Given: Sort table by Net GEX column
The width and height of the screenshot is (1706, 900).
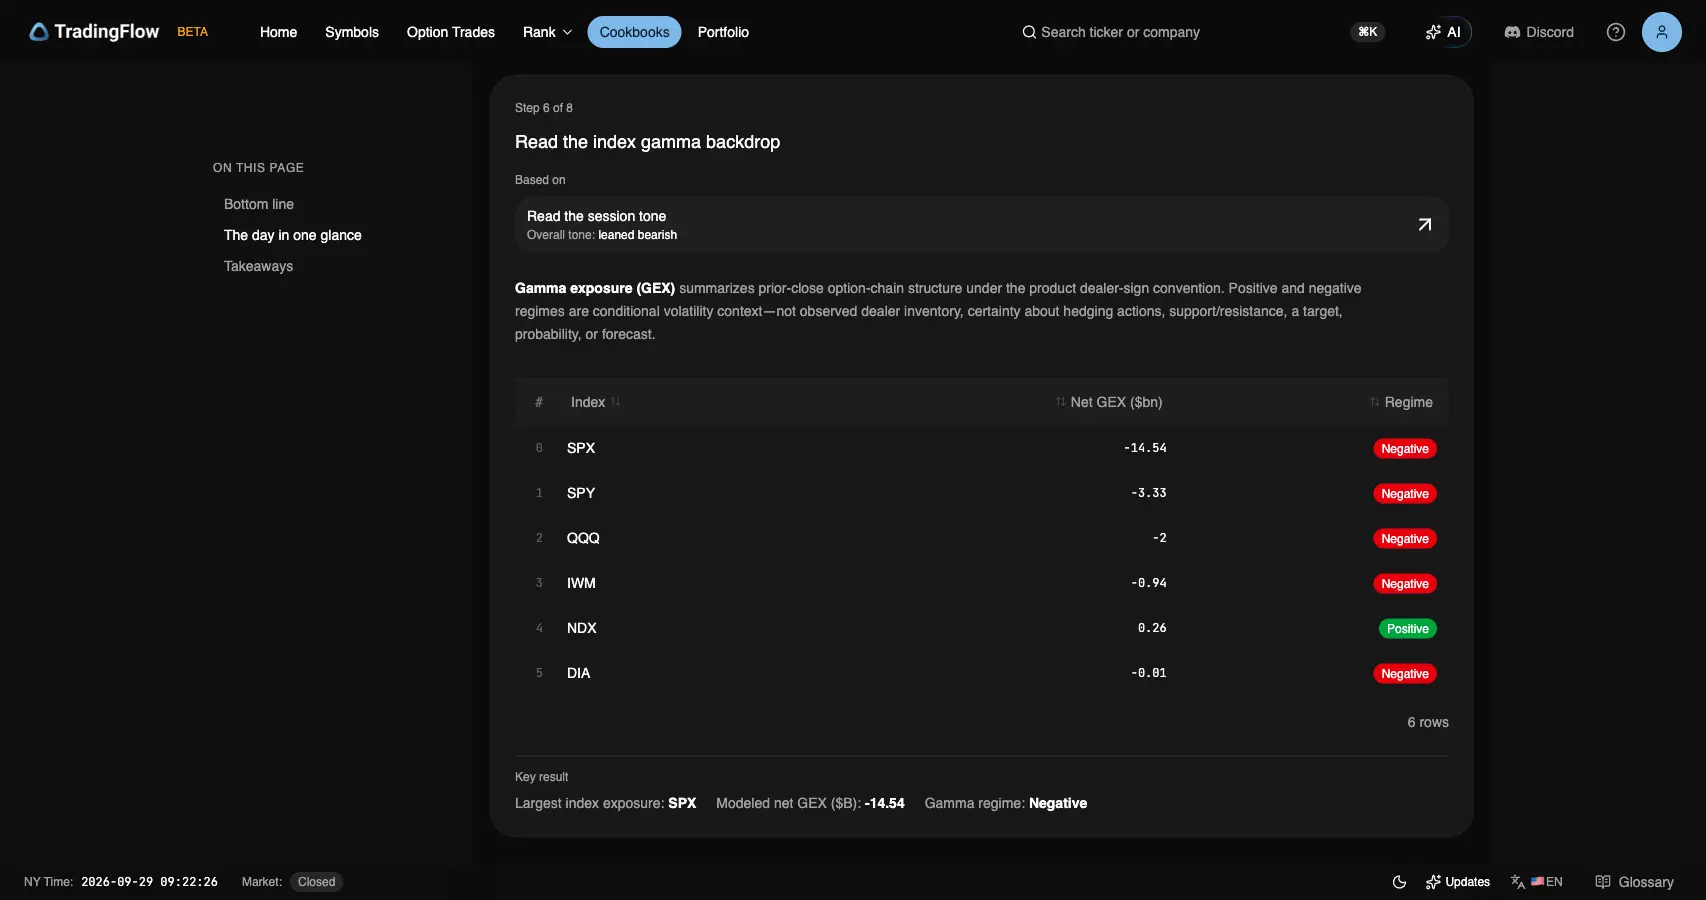Looking at the screenshot, I should tap(1109, 402).
